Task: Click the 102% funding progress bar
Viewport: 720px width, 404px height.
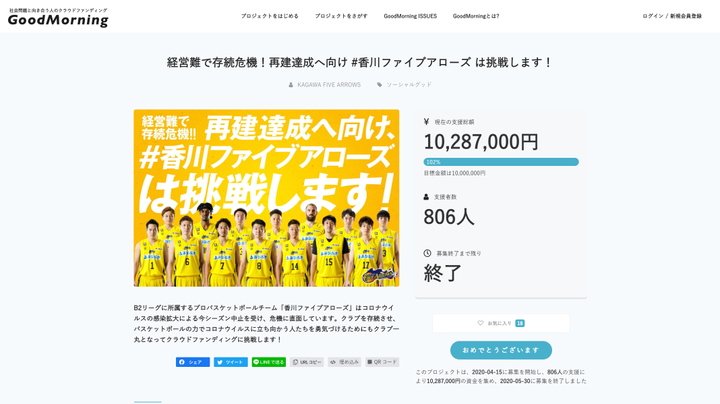Action: pyautogui.click(x=501, y=162)
